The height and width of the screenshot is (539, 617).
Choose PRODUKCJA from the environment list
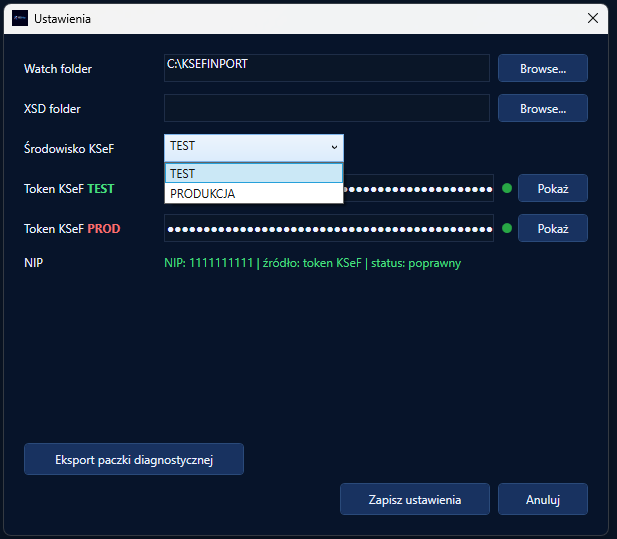(253, 194)
